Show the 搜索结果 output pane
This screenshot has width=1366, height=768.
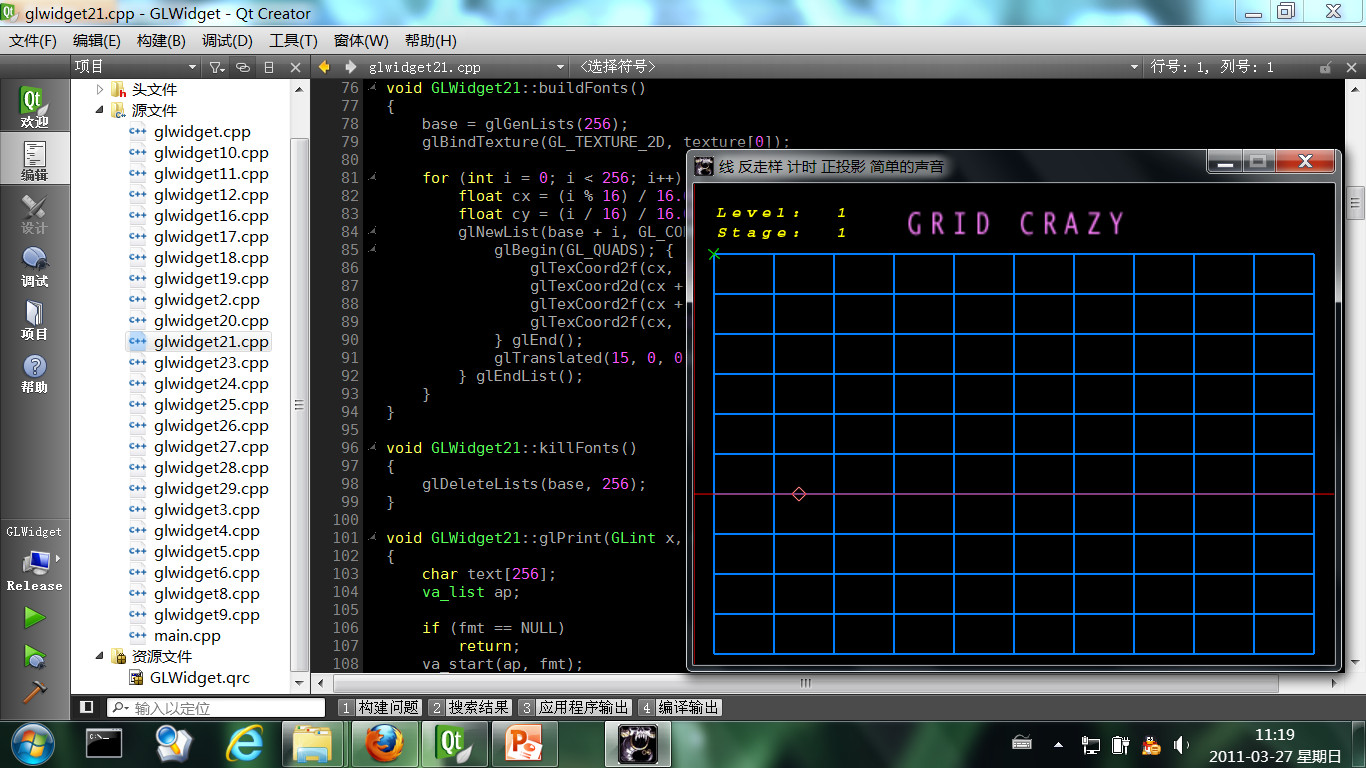470,707
